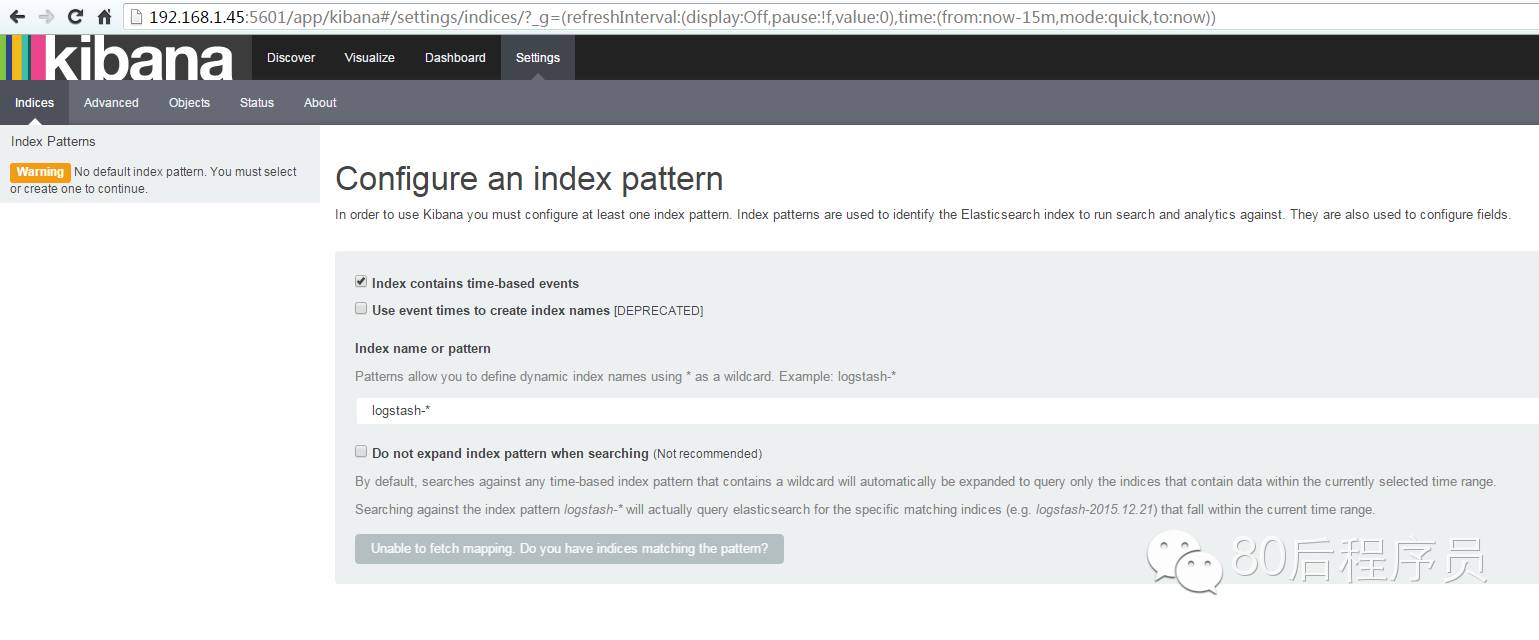
Task: Click the logstash-2015.12.21 example text
Action: 1095,510
